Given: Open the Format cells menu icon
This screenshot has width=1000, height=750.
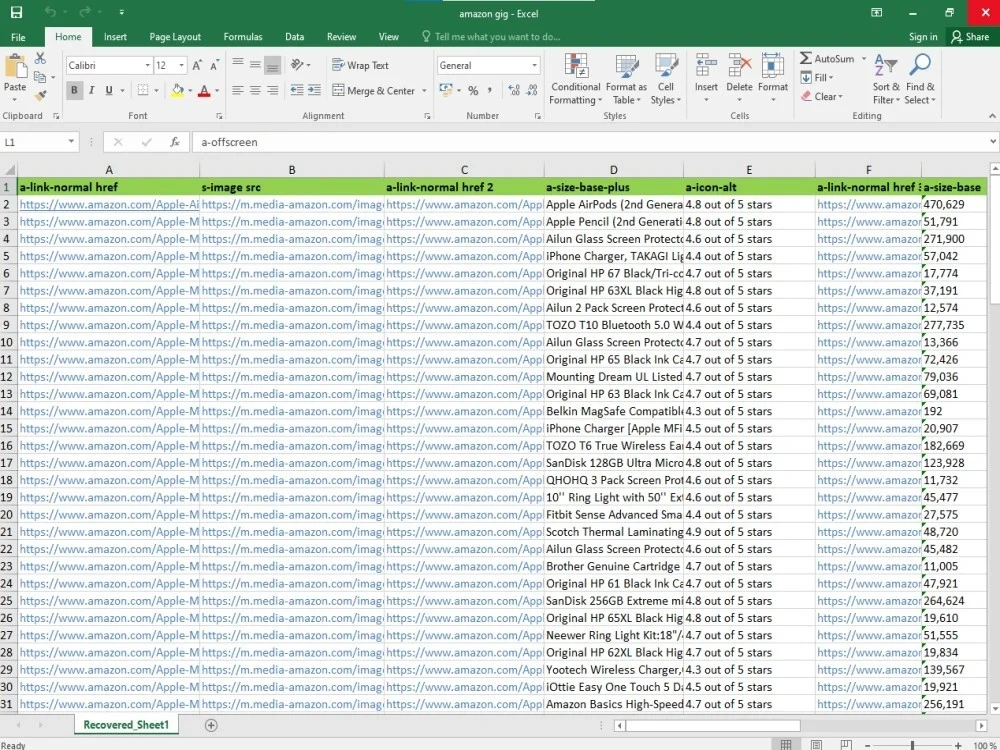Looking at the screenshot, I should pos(773,65).
